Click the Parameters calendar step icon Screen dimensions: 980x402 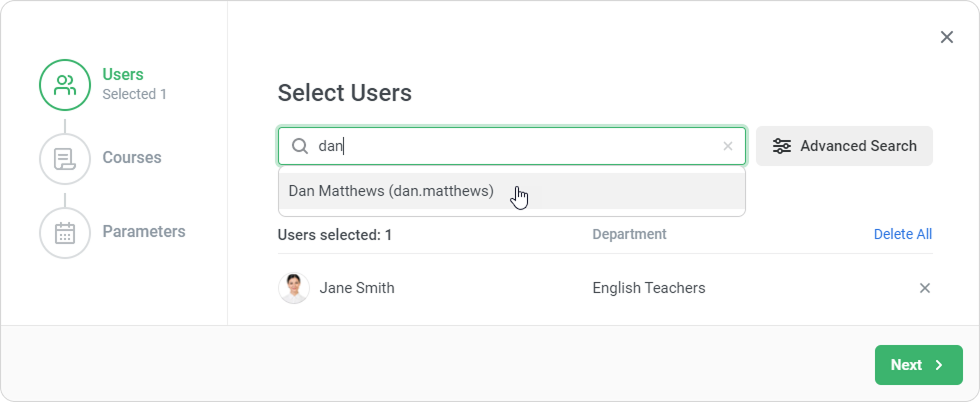point(65,232)
